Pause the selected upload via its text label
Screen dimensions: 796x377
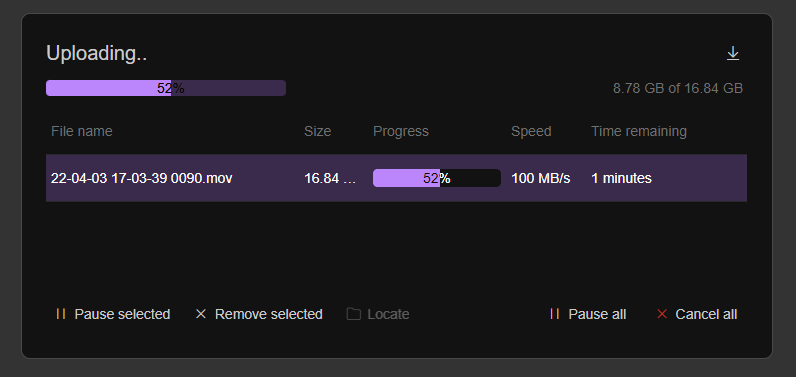click(x=122, y=315)
